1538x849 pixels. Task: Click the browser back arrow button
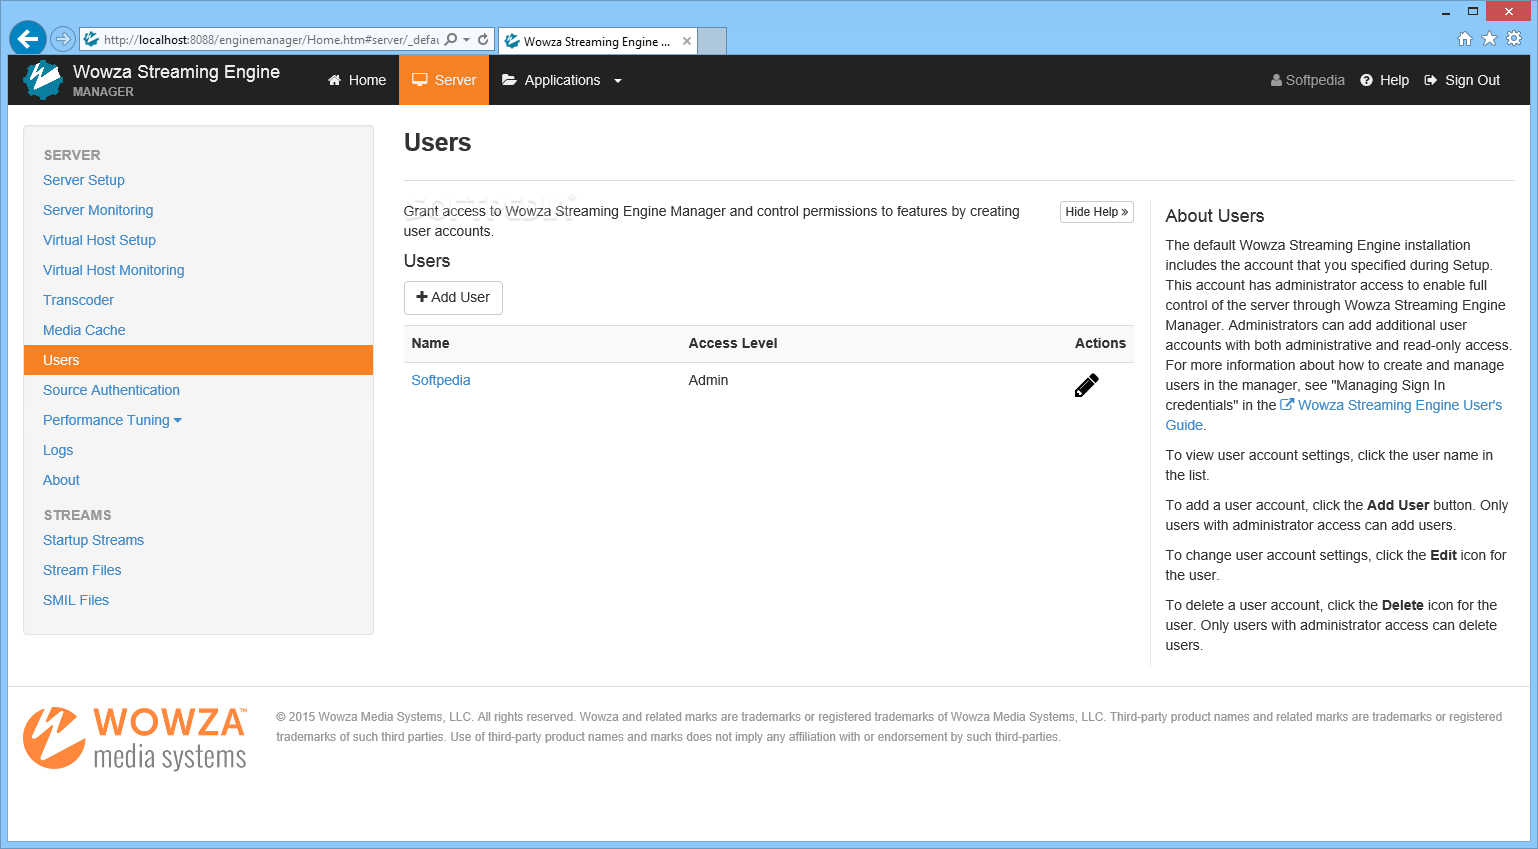(28, 39)
